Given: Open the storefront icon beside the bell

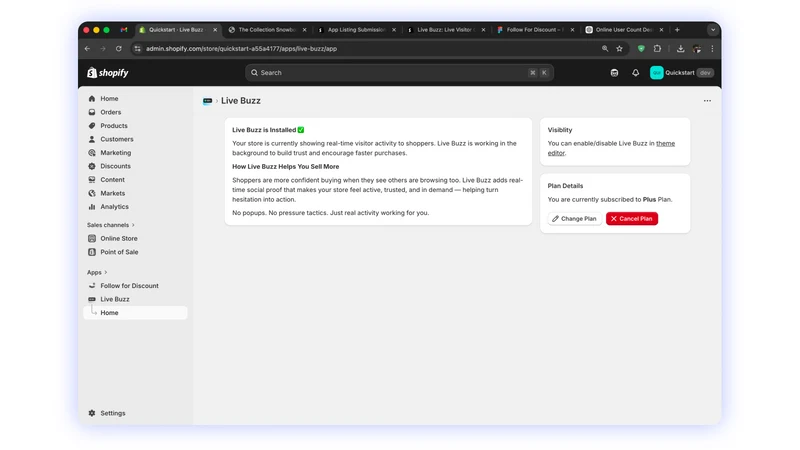Looking at the screenshot, I should [614, 73].
